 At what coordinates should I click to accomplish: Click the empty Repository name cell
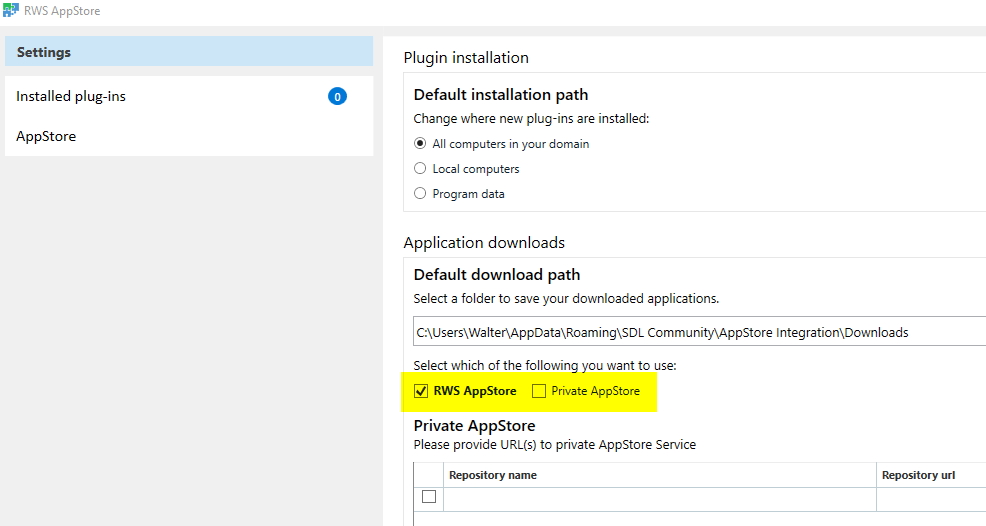click(x=660, y=499)
